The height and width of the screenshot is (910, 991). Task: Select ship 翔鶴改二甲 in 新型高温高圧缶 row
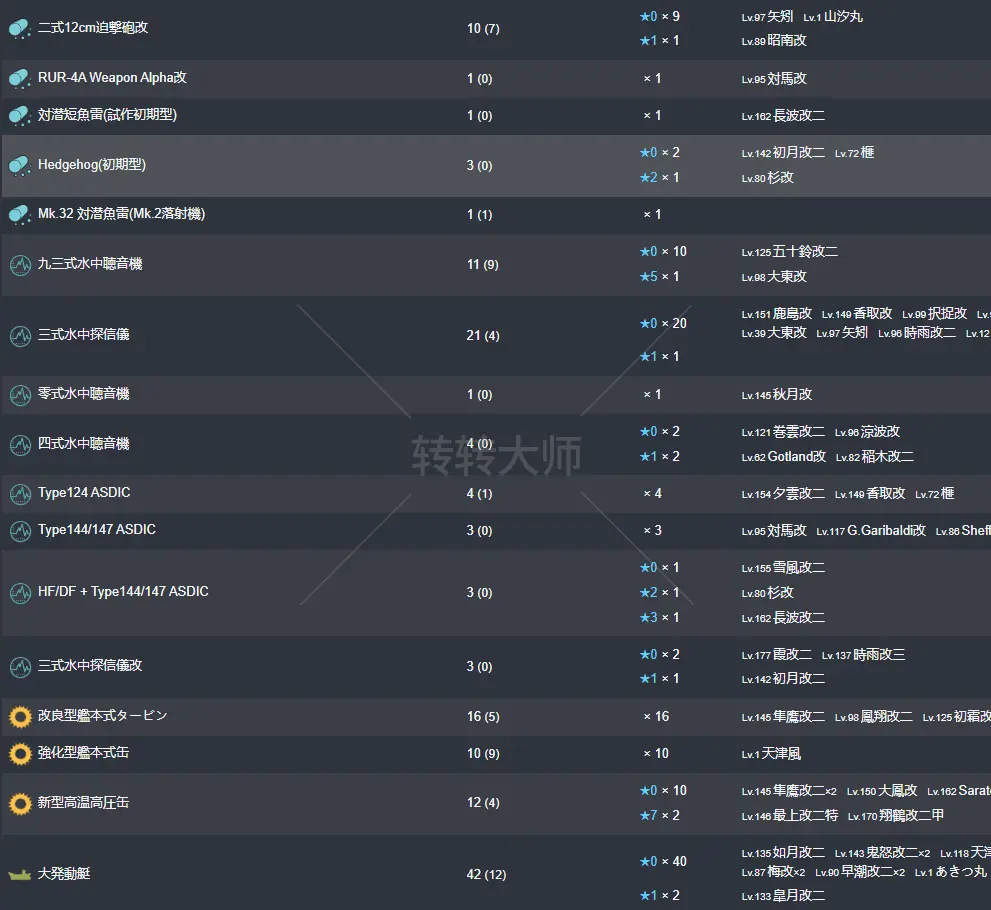910,816
